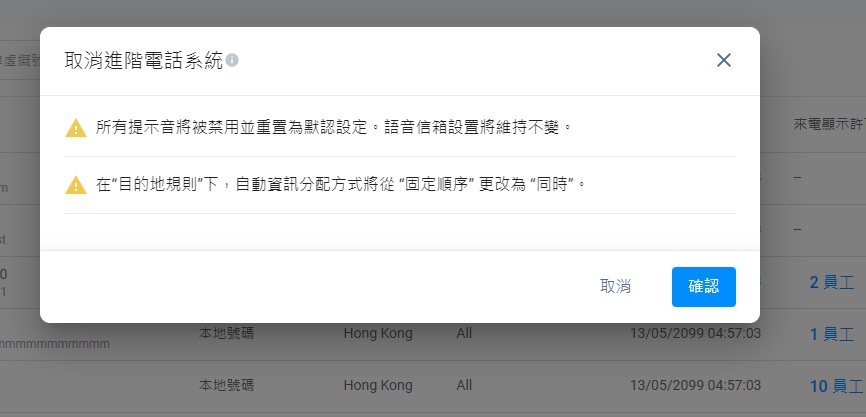The height and width of the screenshot is (417, 866).
Task: Open the 1 員工 link
Action: [x=832, y=334]
